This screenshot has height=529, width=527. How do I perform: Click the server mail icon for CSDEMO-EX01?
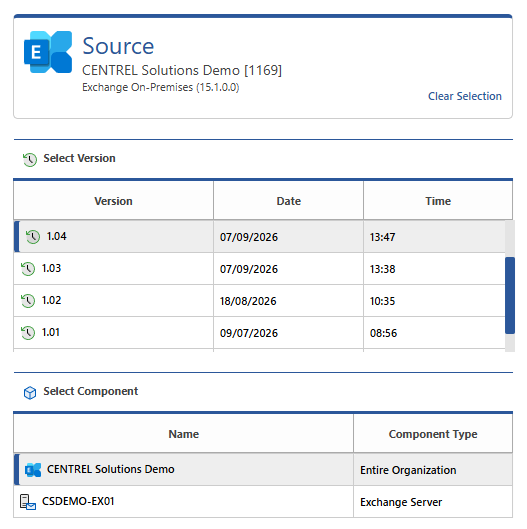[x=28, y=502]
